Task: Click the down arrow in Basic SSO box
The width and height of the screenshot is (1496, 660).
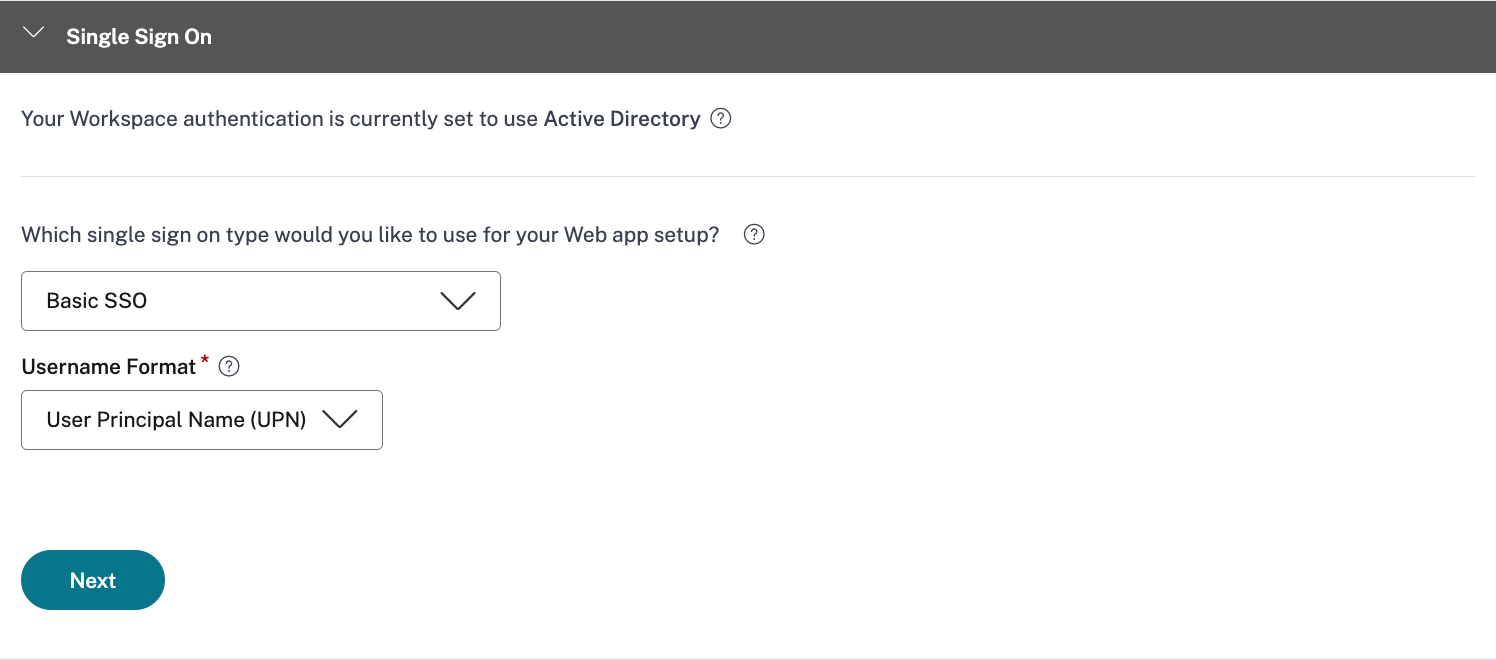Action: (457, 301)
